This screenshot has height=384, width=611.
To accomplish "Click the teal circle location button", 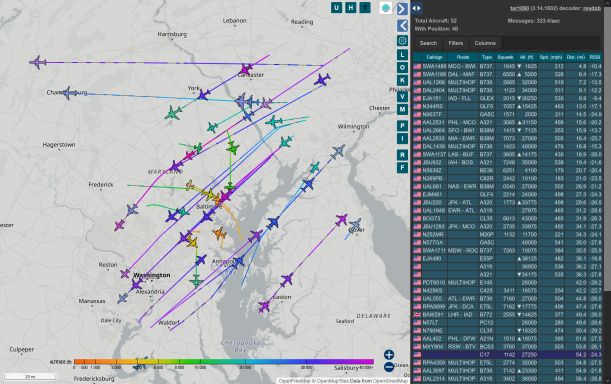I will [386, 8].
